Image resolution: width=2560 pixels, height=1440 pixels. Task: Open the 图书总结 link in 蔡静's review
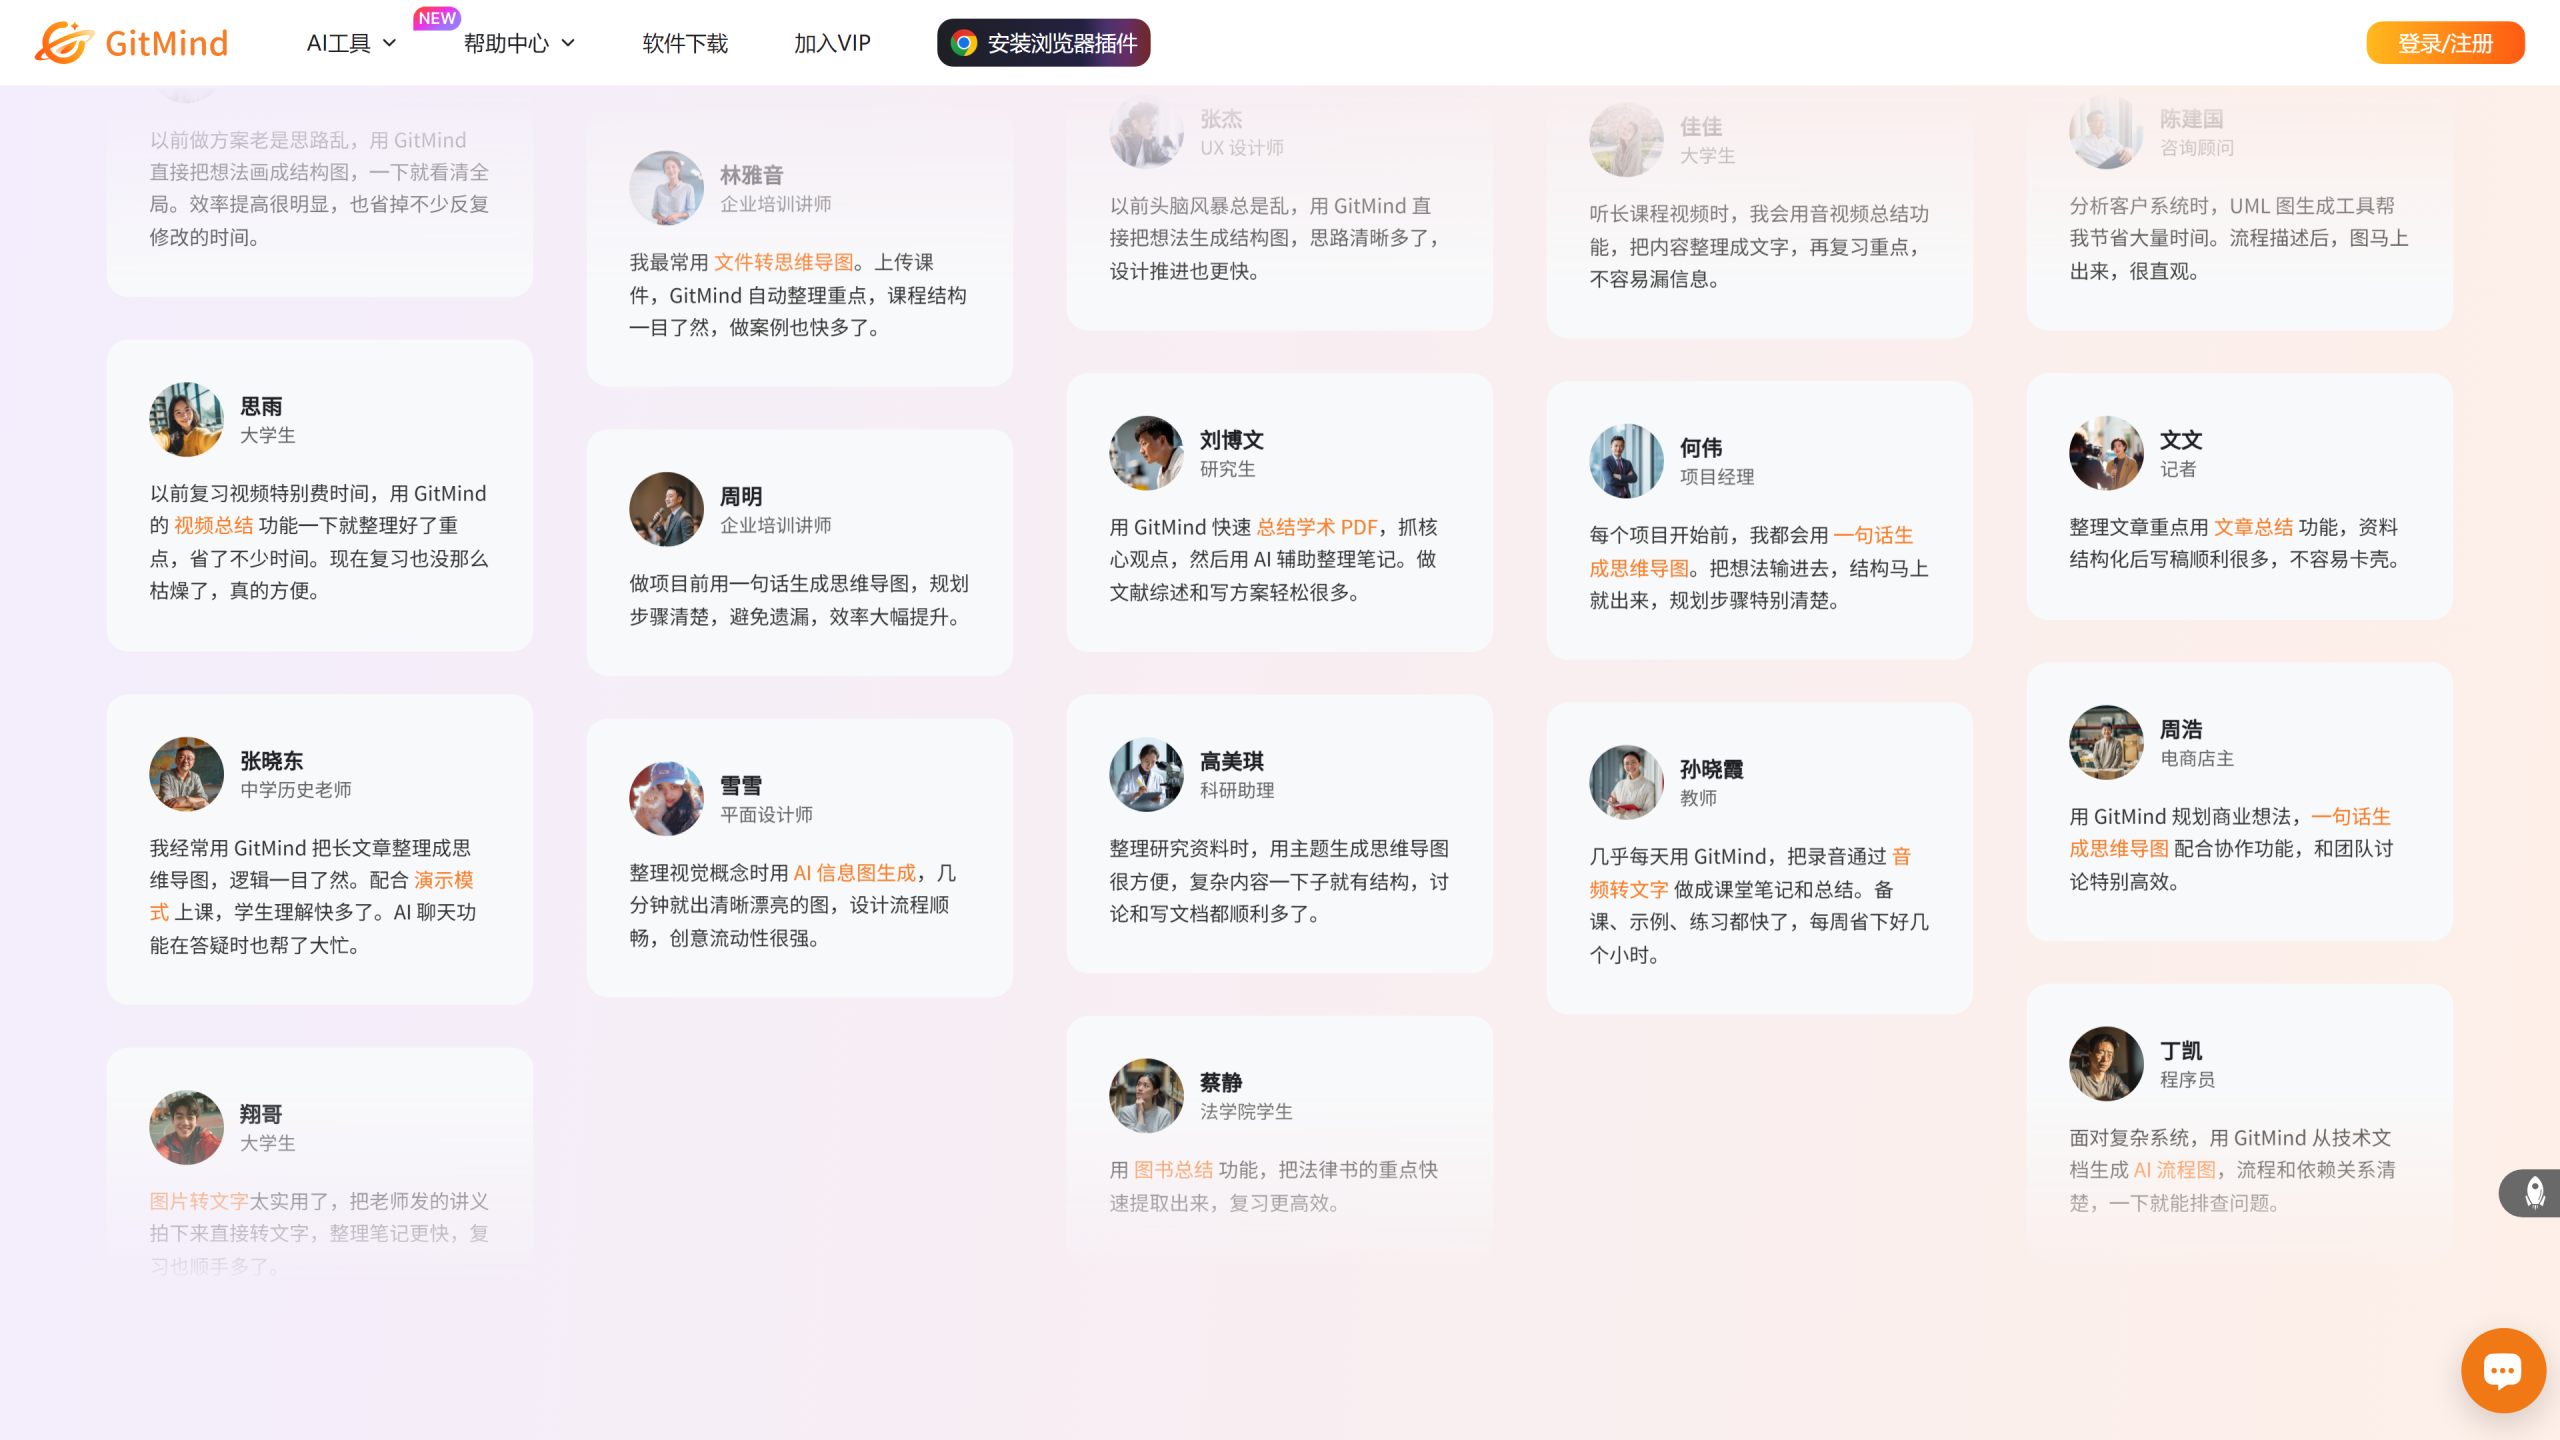(x=1173, y=1170)
